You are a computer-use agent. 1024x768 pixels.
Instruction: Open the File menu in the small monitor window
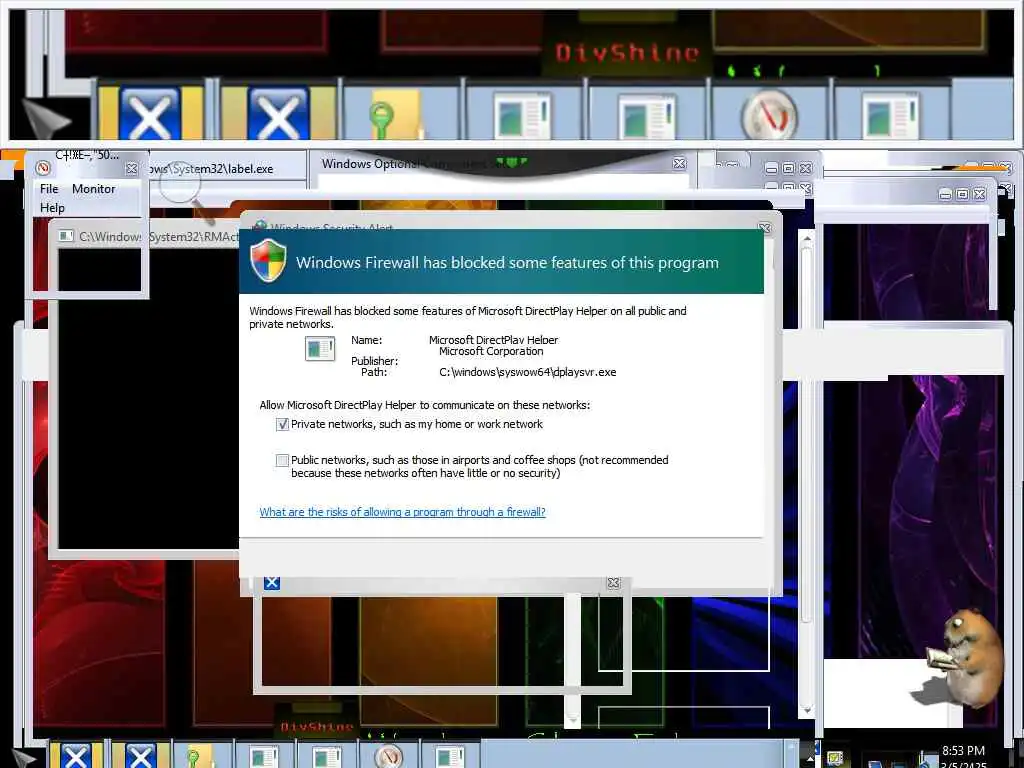point(49,189)
